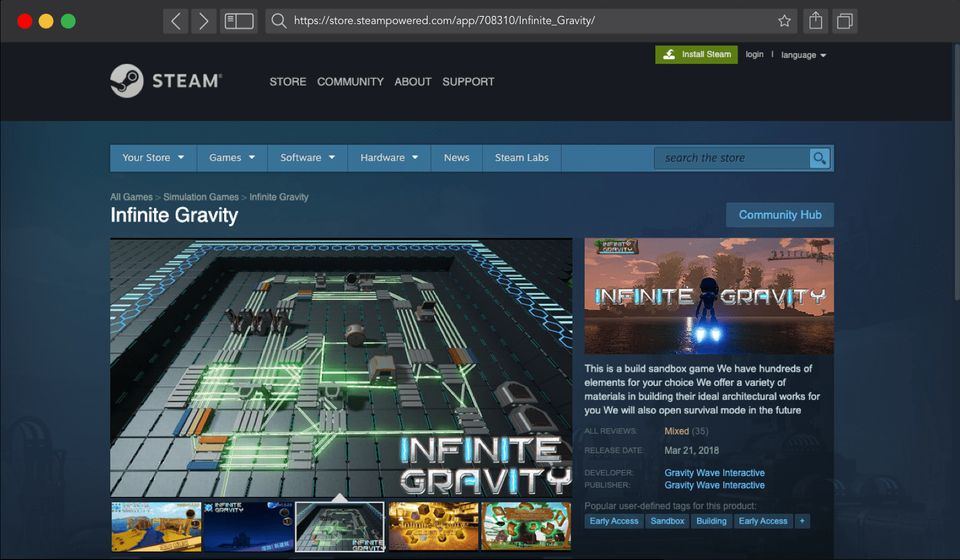Image resolution: width=960 pixels, height=560 pixels.
Task: Select the first yellow screenshot thumbnail
Action: click(x=156, y=526)
